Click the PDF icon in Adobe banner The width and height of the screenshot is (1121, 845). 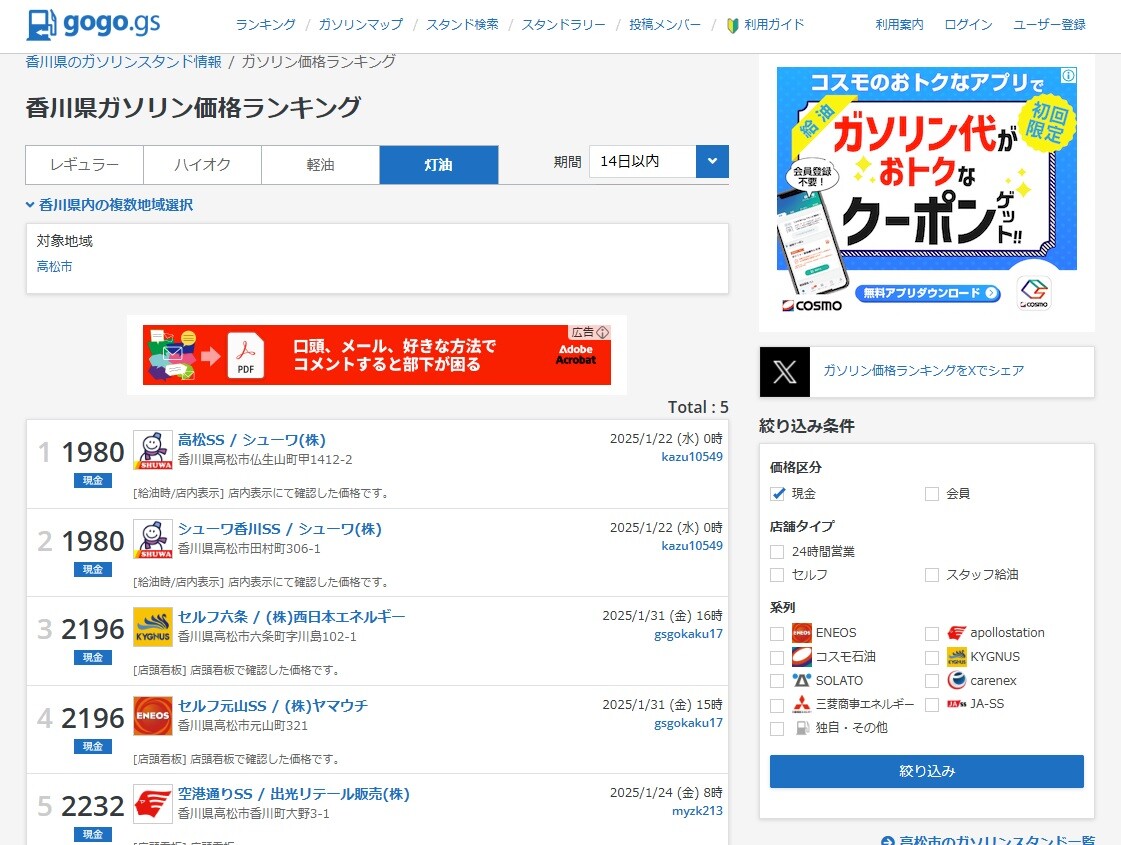click(x=245, y=355)
